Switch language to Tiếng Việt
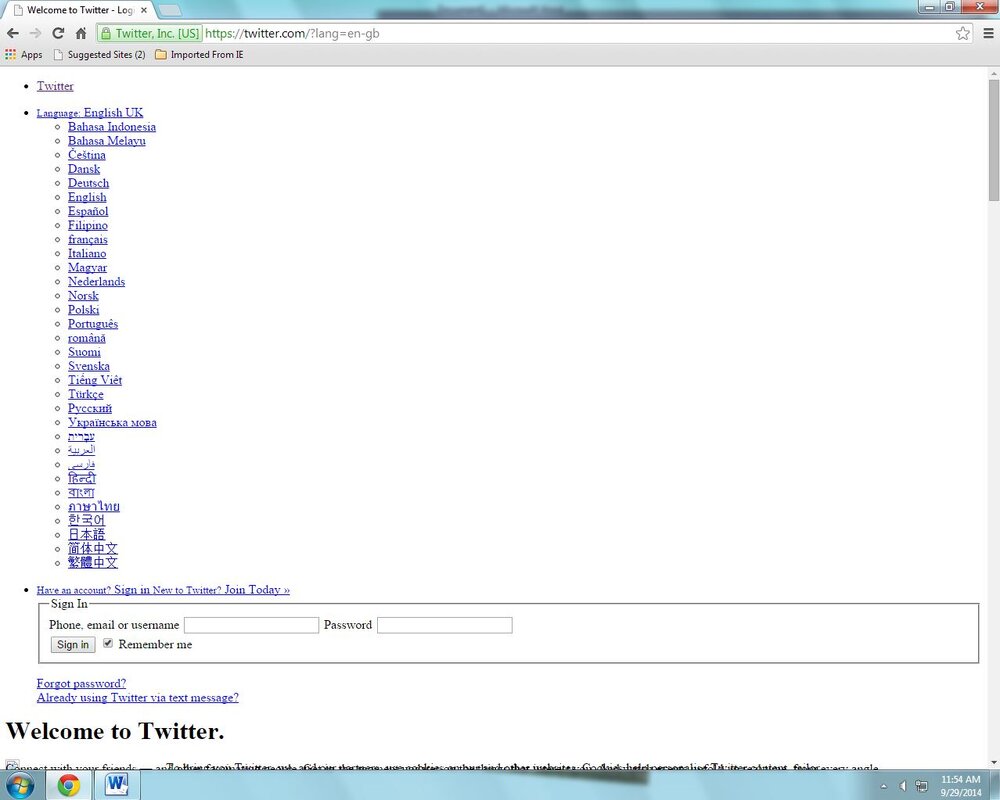1000x800 pixels. (94, 380)
